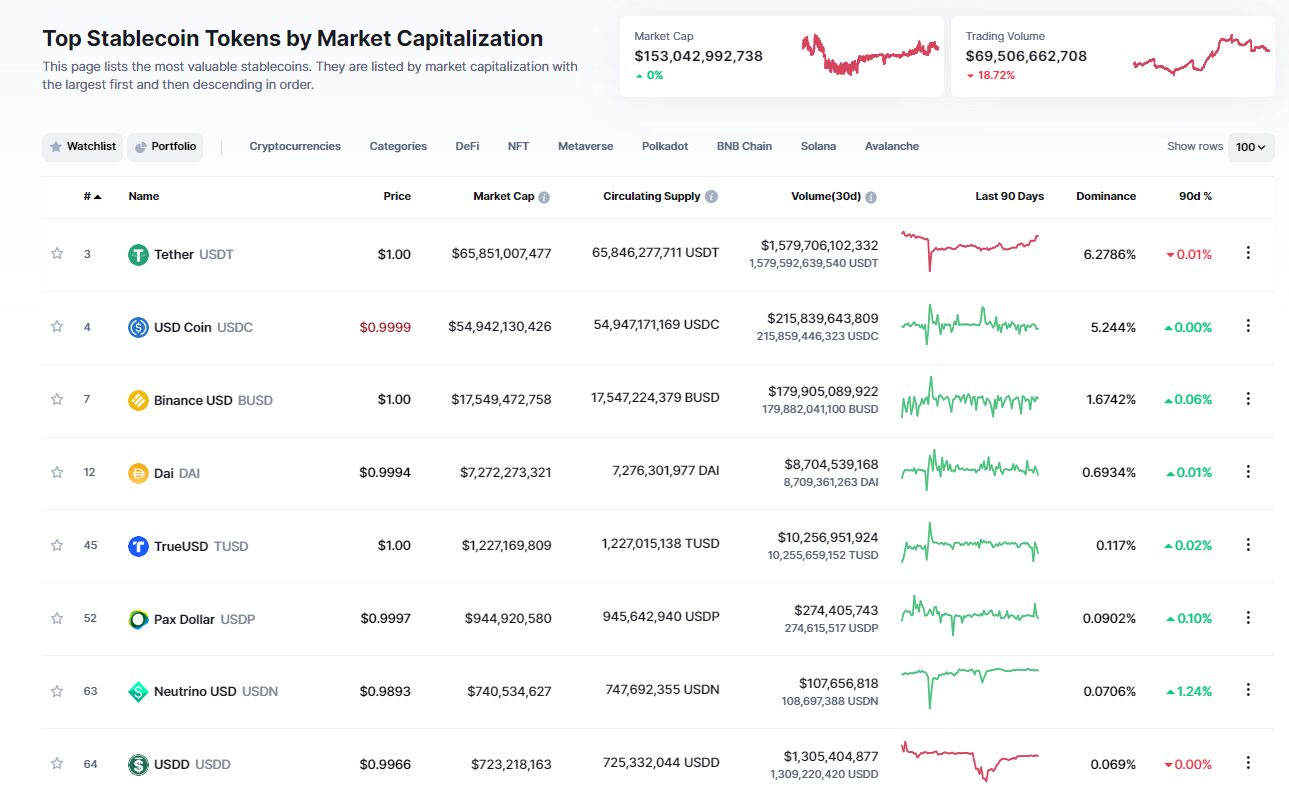Screen dimensions: 1289x798
Task: Click the USDD coin logo icon
Action: (138, 764)
